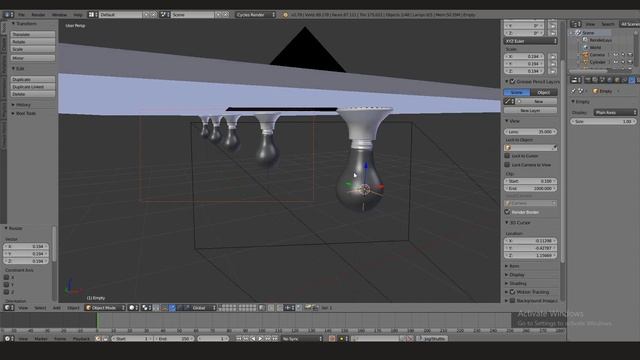
Task: Click the New Layer button
Action: (531, 110)
